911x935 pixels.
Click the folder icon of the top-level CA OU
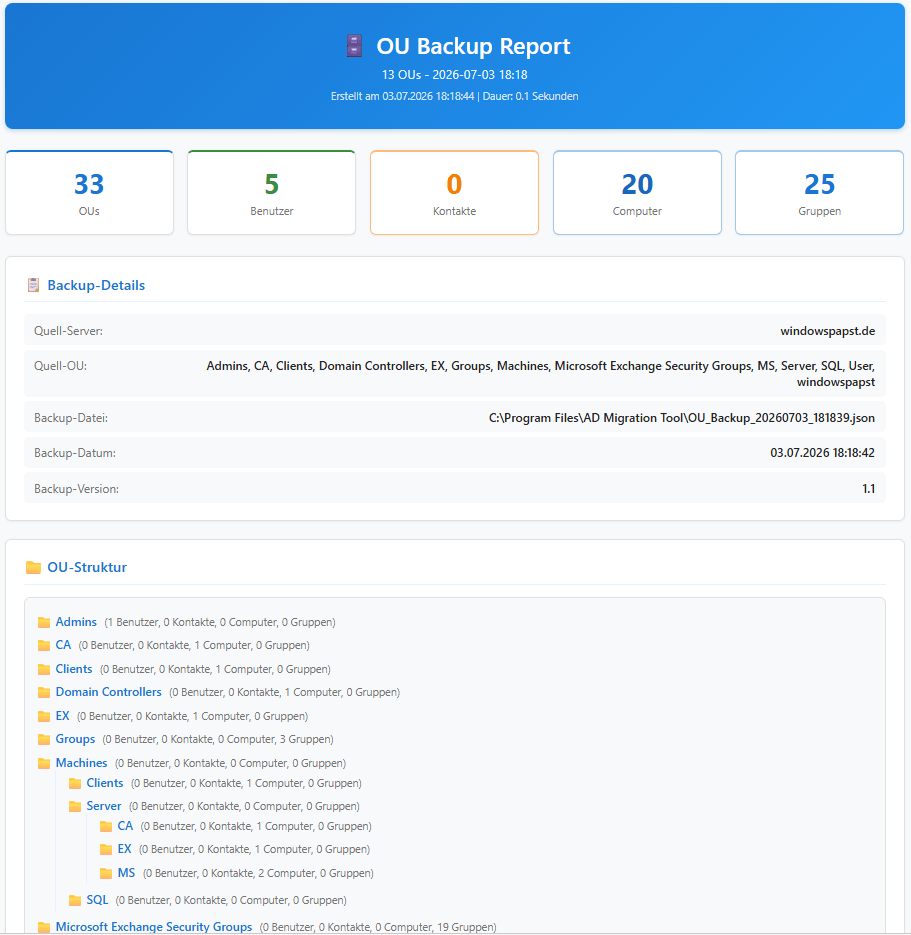point(44,645)
